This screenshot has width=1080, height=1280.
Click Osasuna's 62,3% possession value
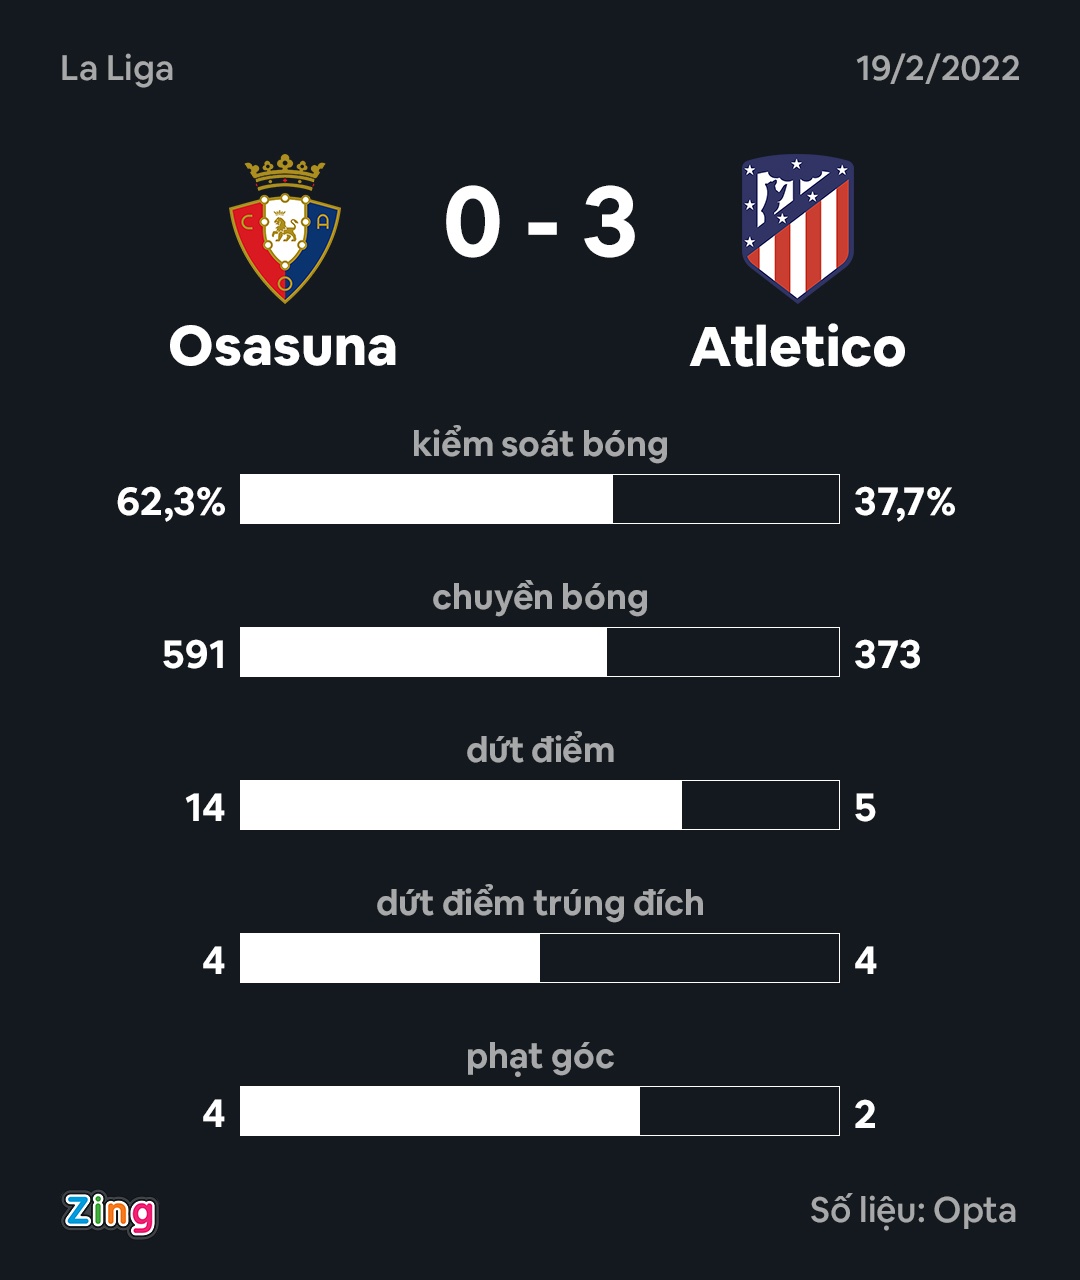click(171, 501)
